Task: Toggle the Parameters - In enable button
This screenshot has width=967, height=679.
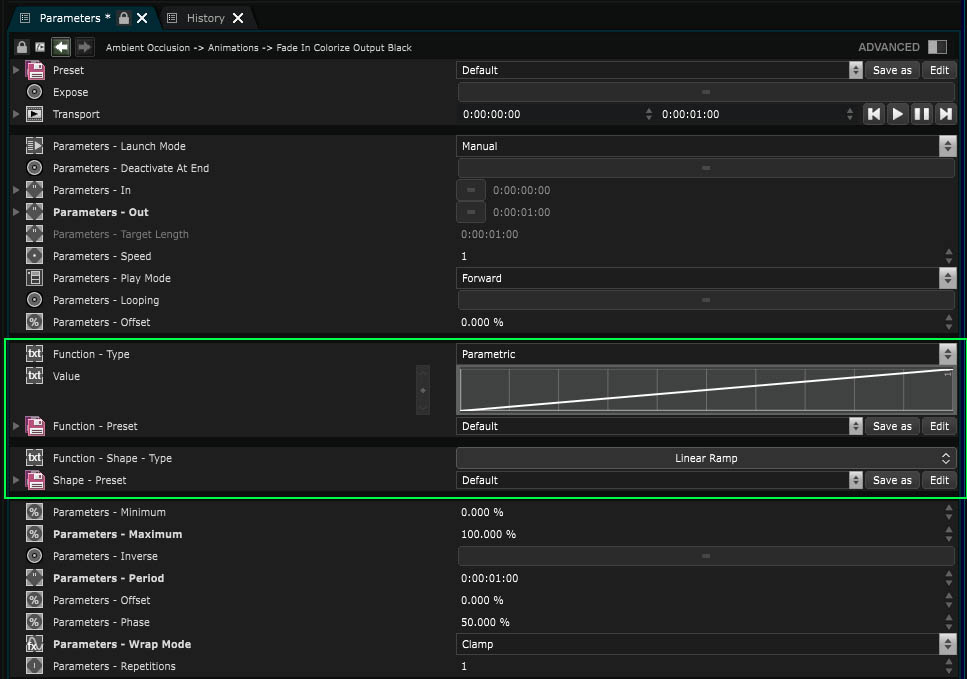Action: point(471,190)
